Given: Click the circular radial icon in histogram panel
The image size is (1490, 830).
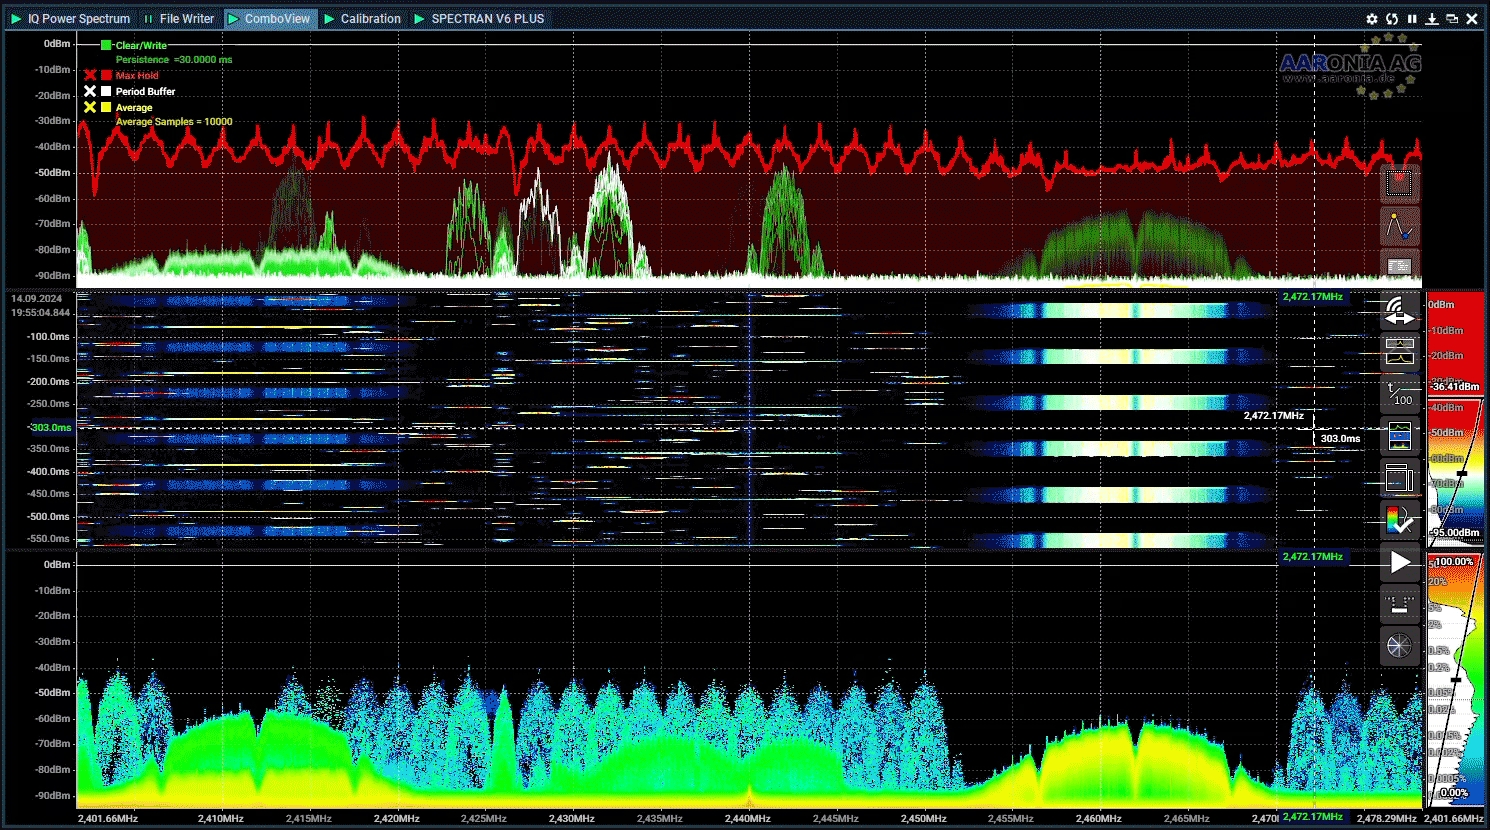Looking at the screenshot, I should (x=1399, y=646).
